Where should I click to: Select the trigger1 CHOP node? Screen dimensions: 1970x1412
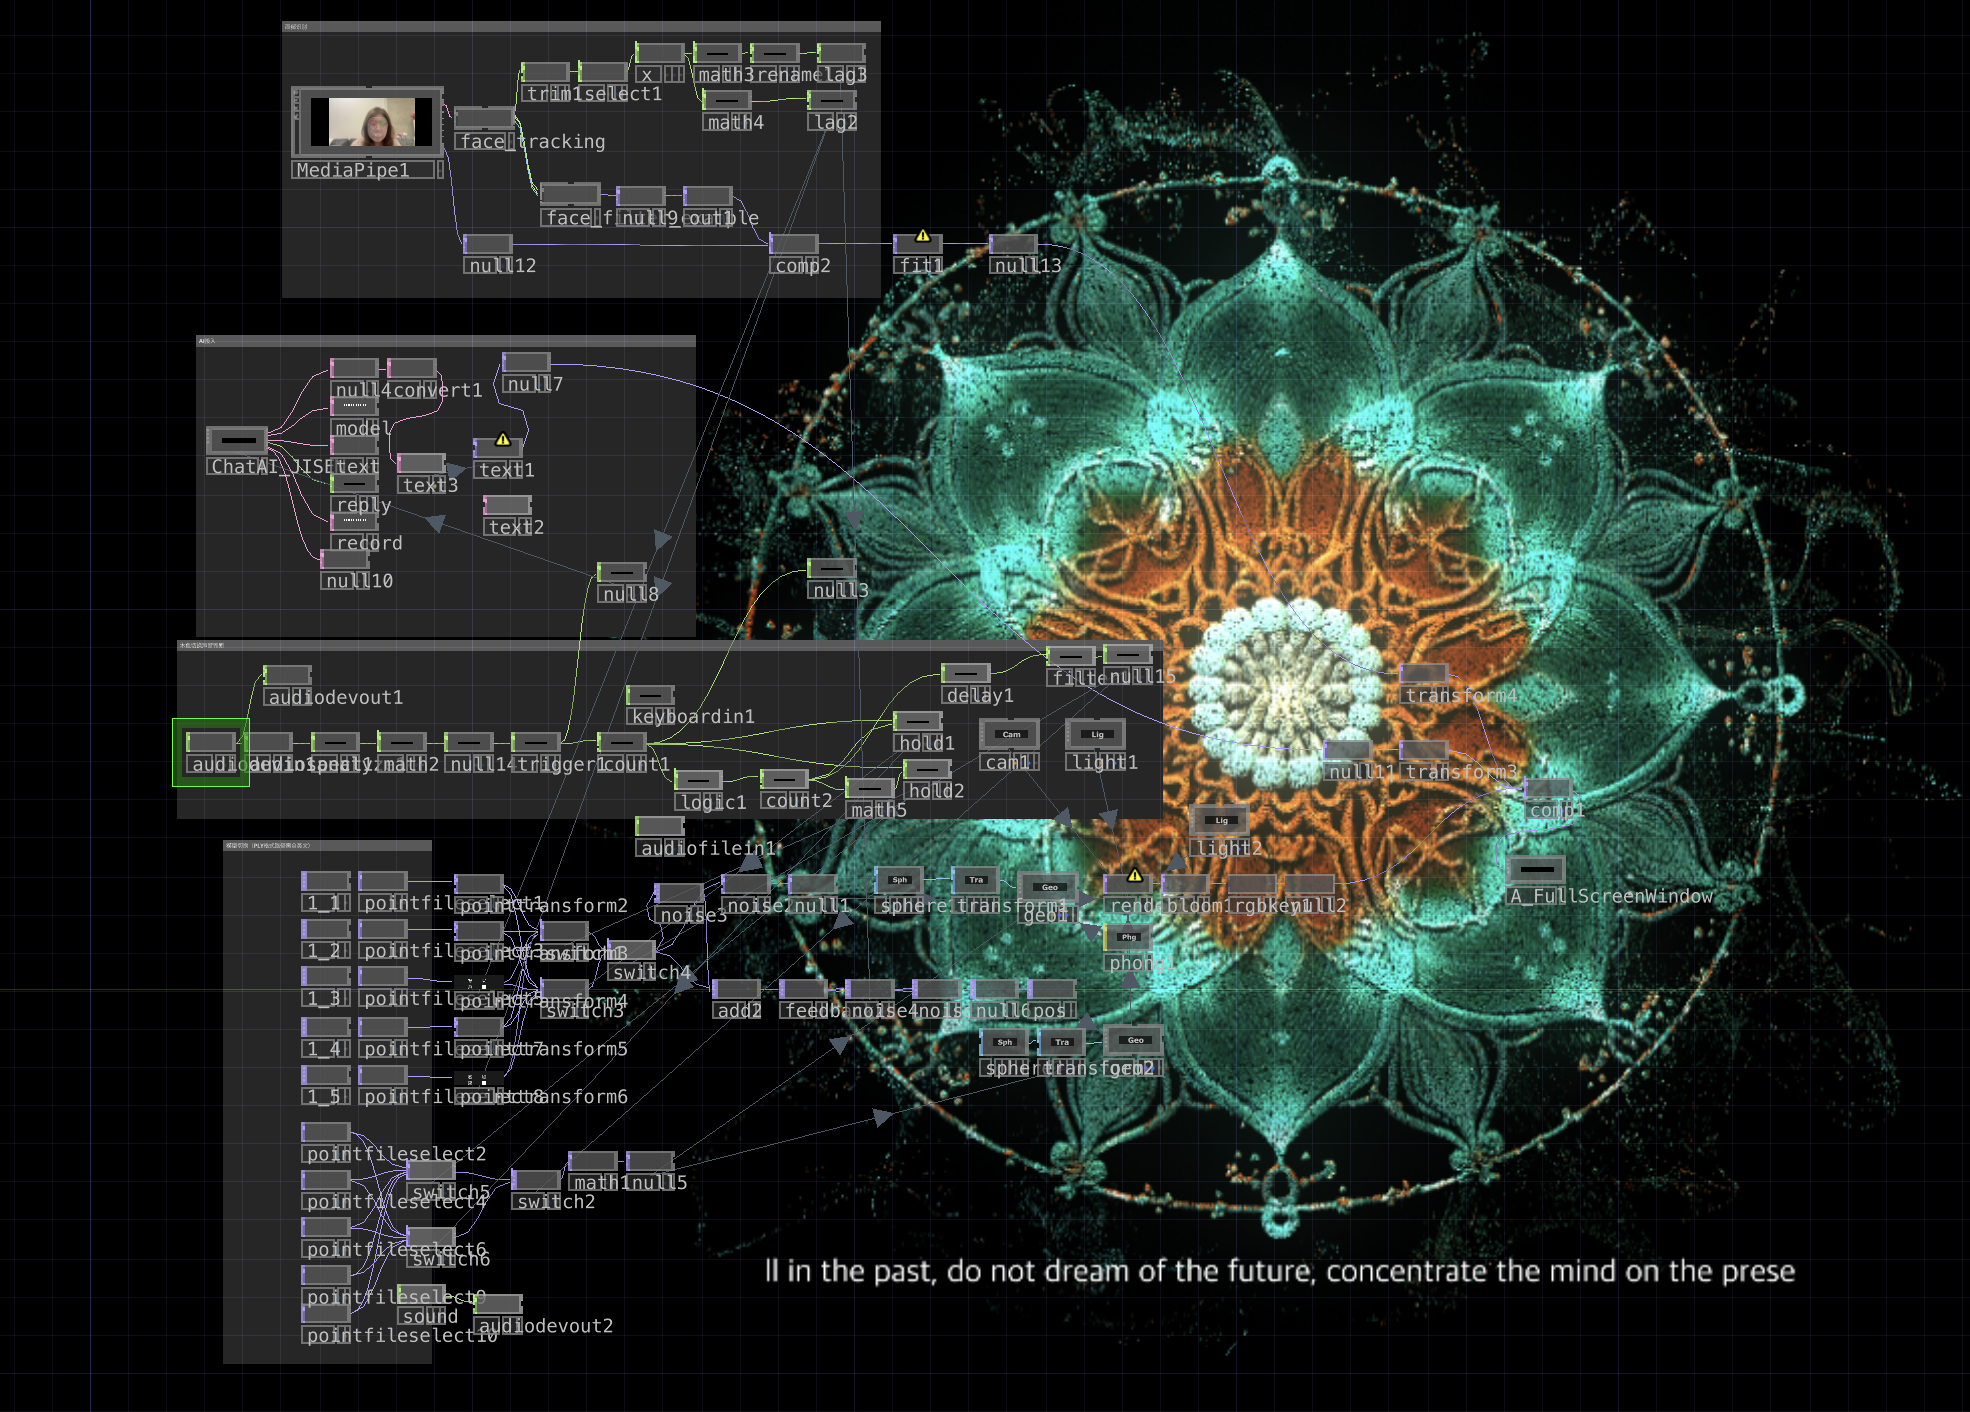[x=535, y=742]
